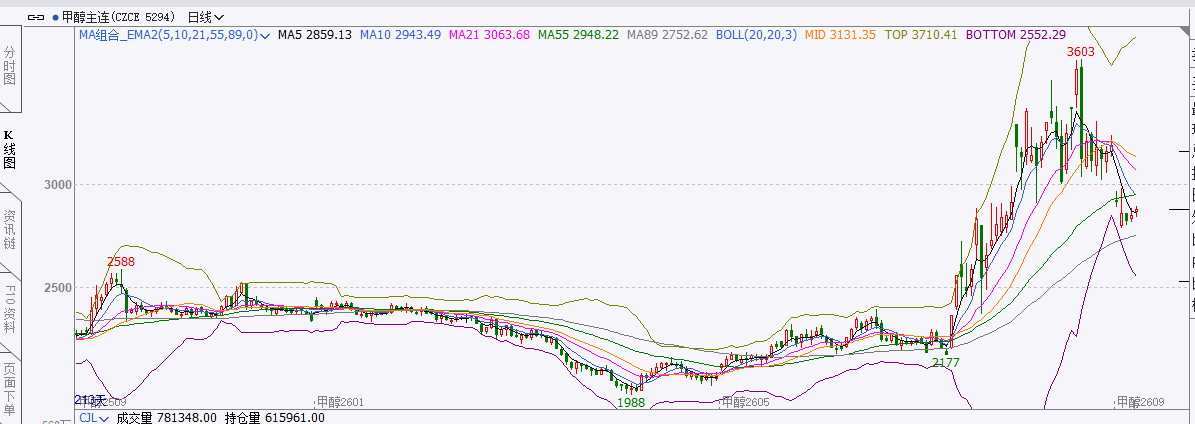Click the 1988 low price marker

630,402
